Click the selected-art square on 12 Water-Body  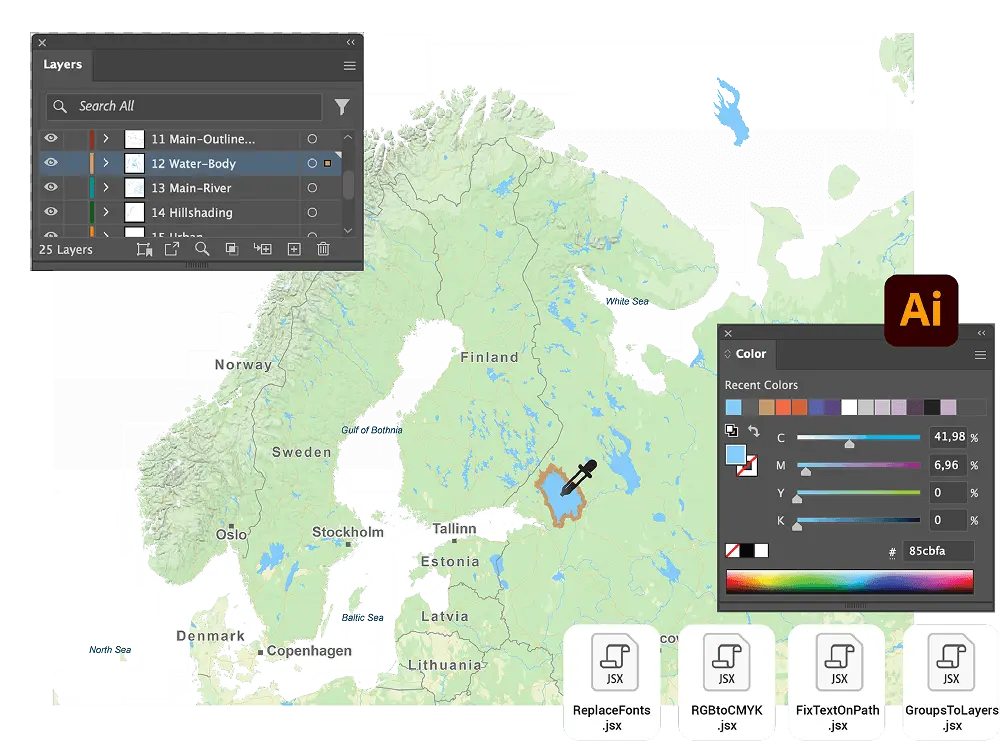[328, 164]
